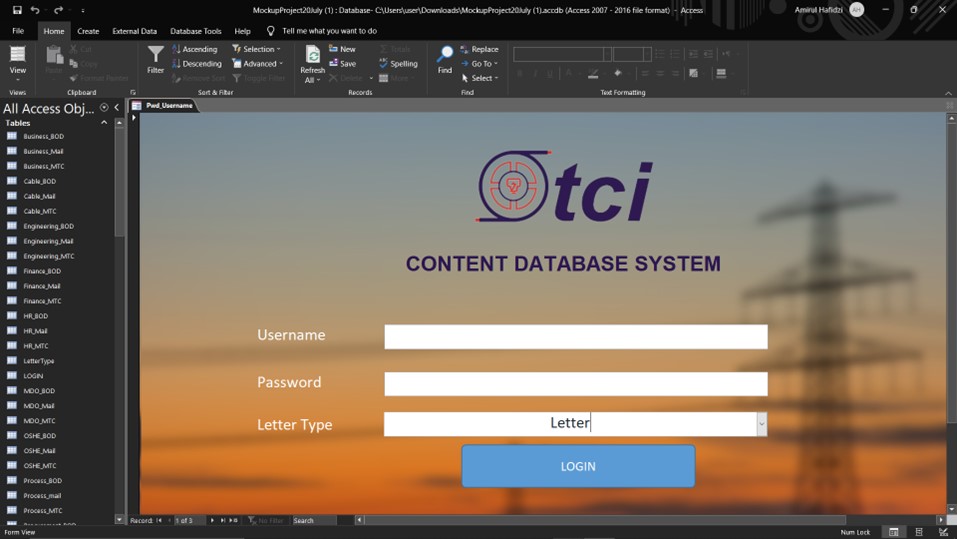Select the Cable_MTC table
The height and width of the screenshot is (539, 957).
[40, 211]
